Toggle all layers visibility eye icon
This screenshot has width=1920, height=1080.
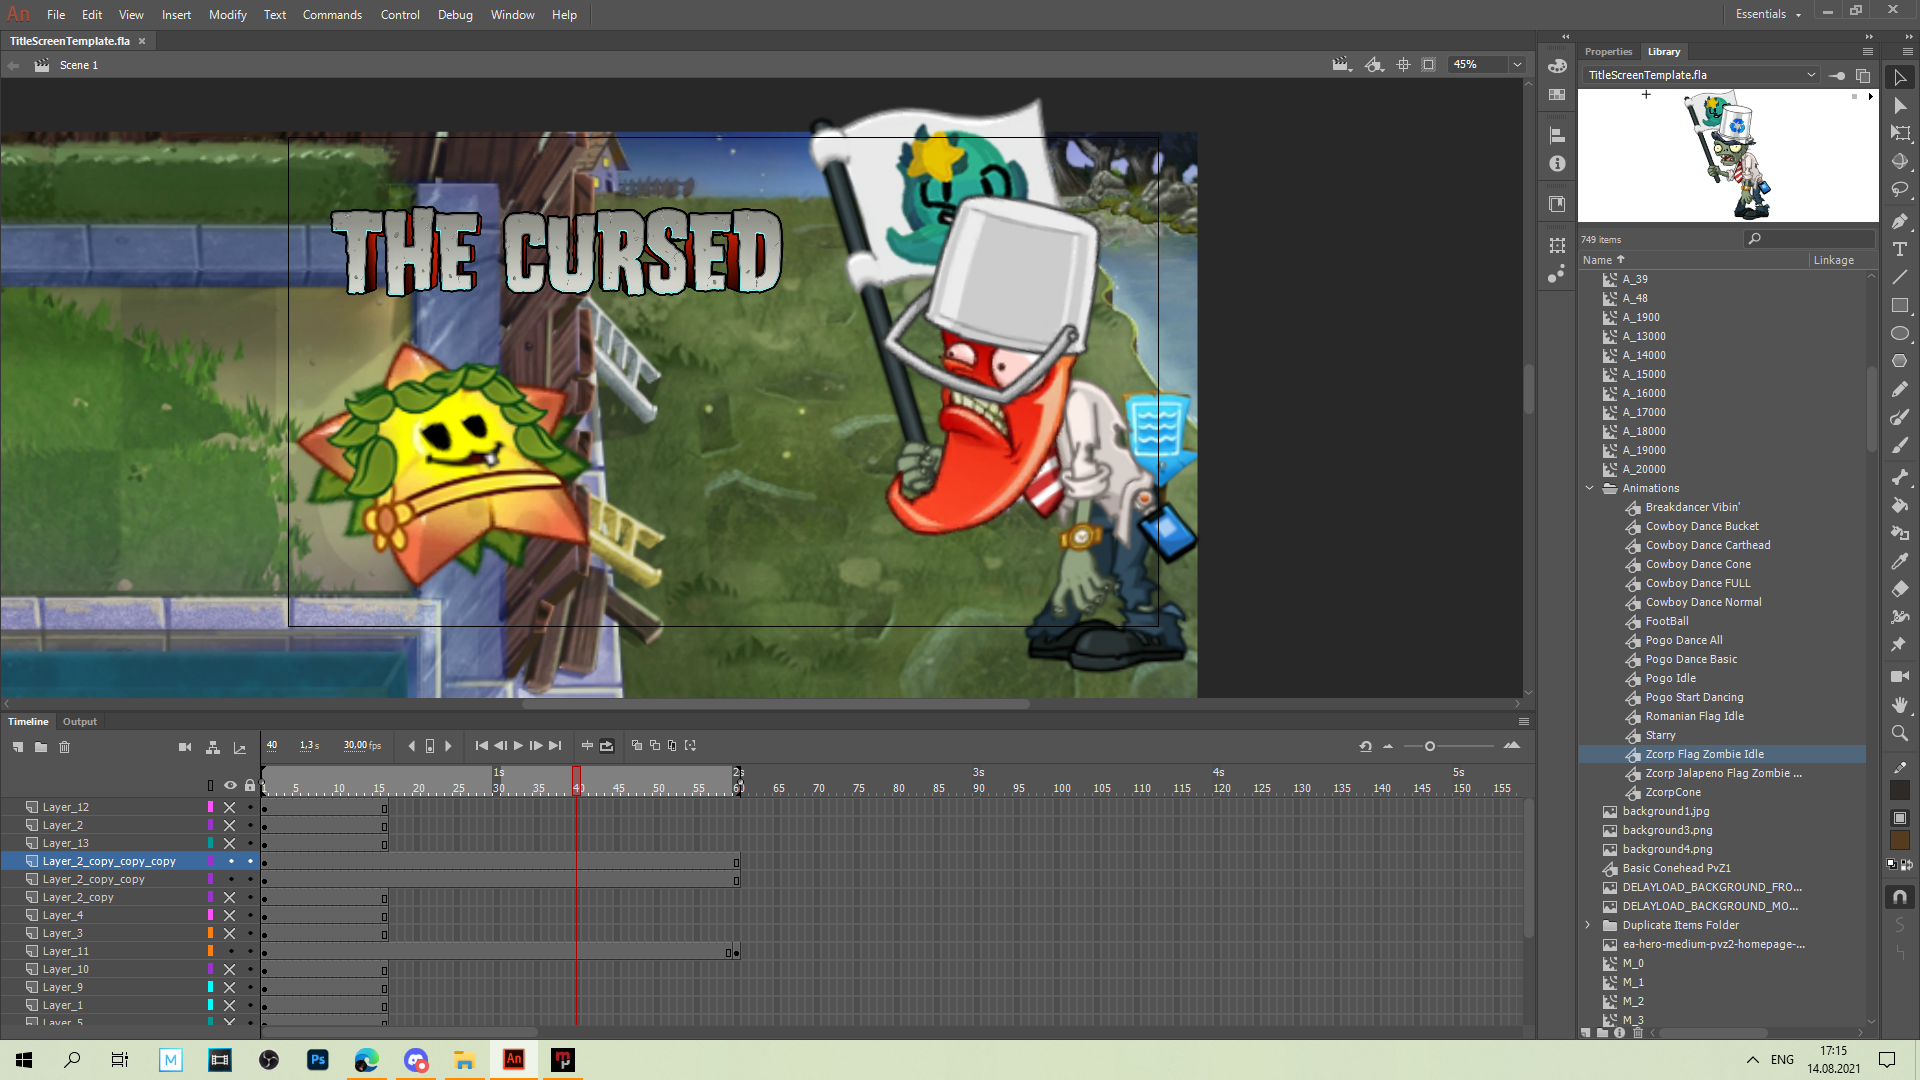(230, 786)
